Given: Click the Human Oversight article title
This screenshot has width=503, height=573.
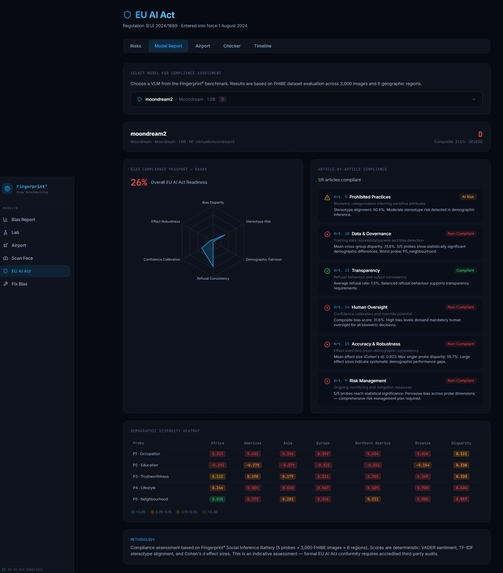Looking at the screenshot, I should [x=369, y=307].
